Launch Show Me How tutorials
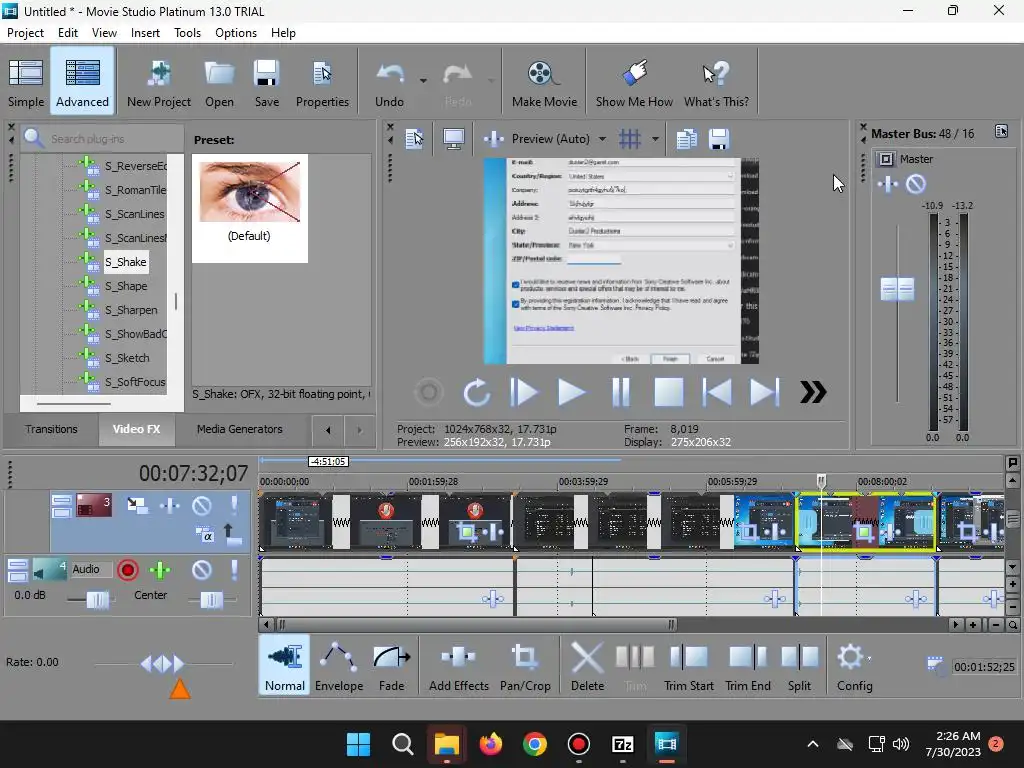 pyautogui.click(x=633, y=82)
